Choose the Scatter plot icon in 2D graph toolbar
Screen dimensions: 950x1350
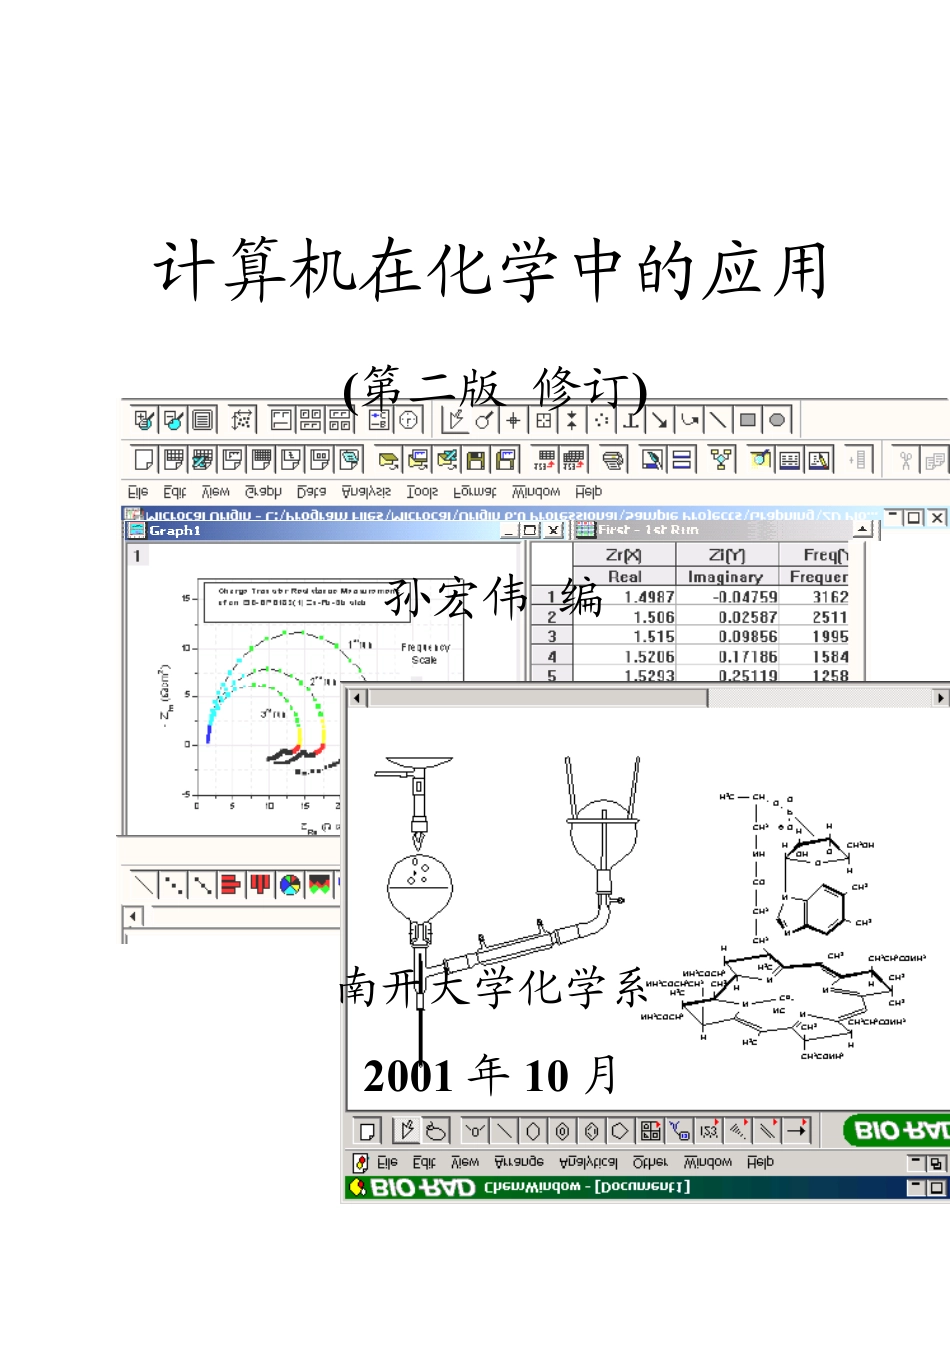coord(173,884)
